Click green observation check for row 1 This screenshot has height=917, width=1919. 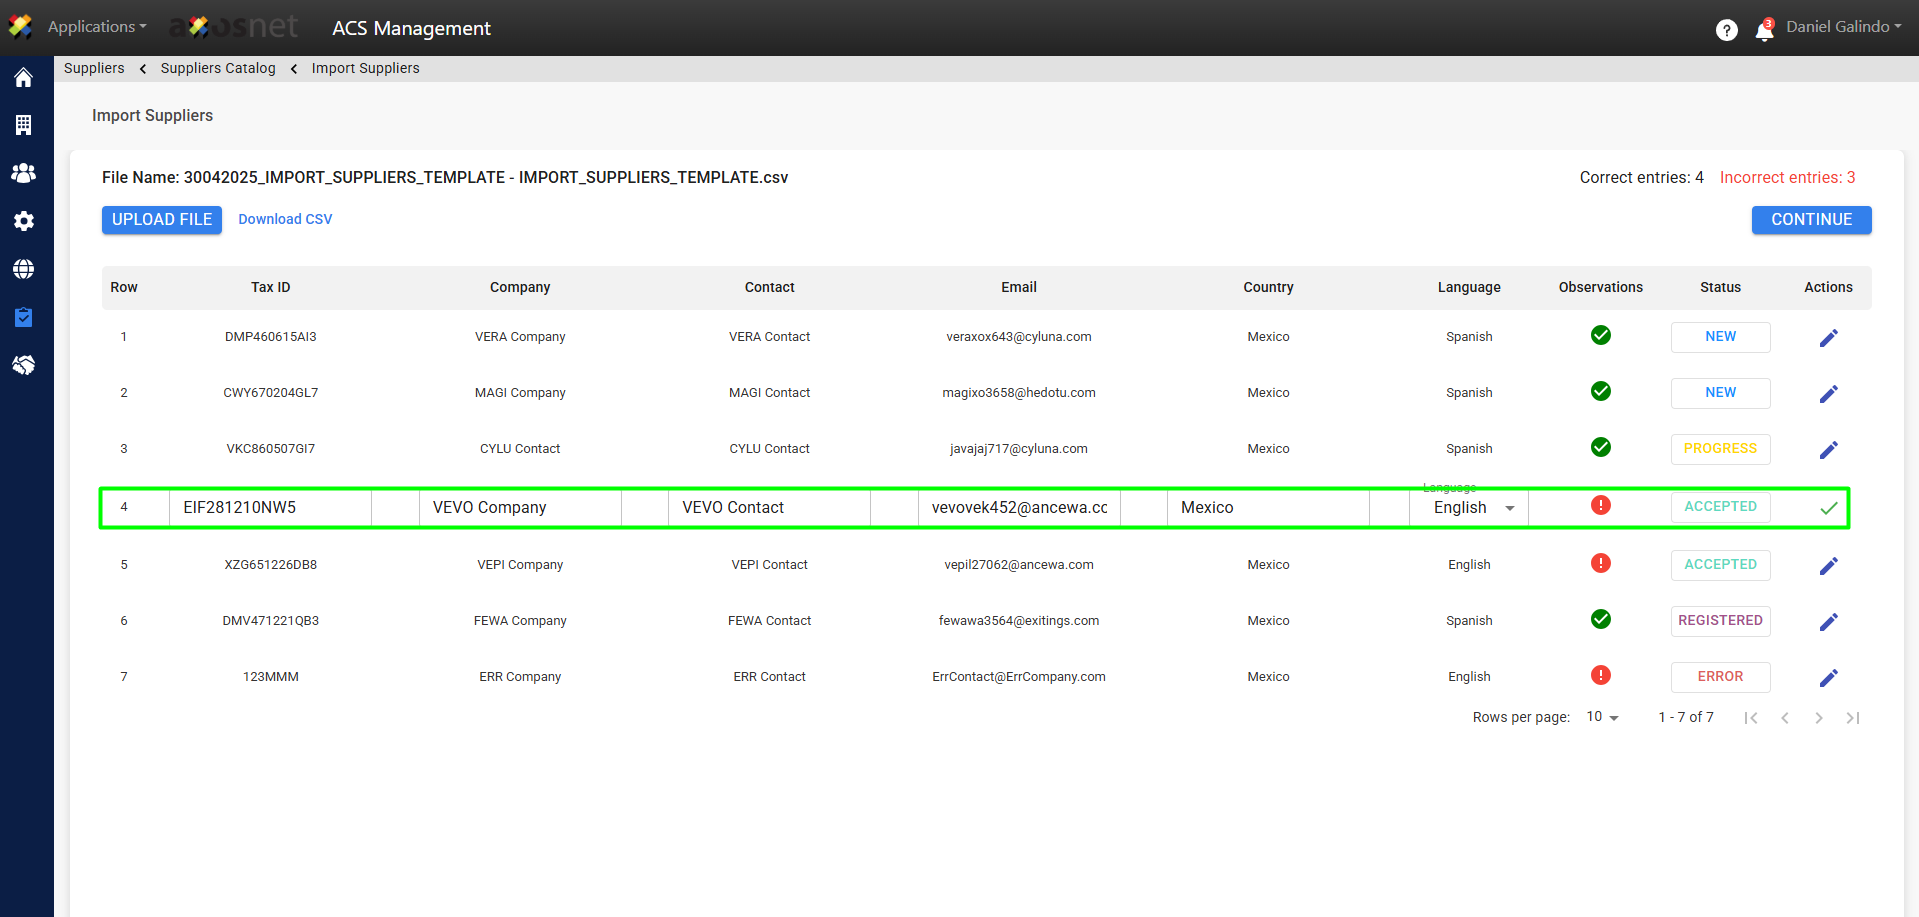(1601, 335)
